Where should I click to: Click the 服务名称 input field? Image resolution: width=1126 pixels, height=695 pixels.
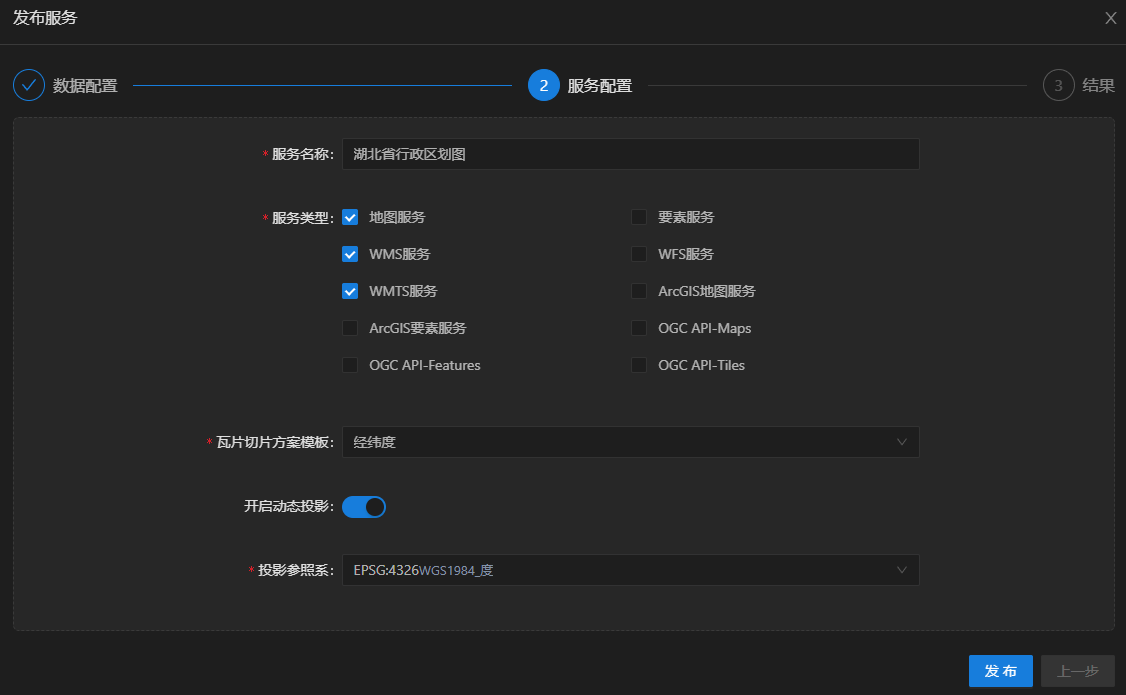point(630,155)
